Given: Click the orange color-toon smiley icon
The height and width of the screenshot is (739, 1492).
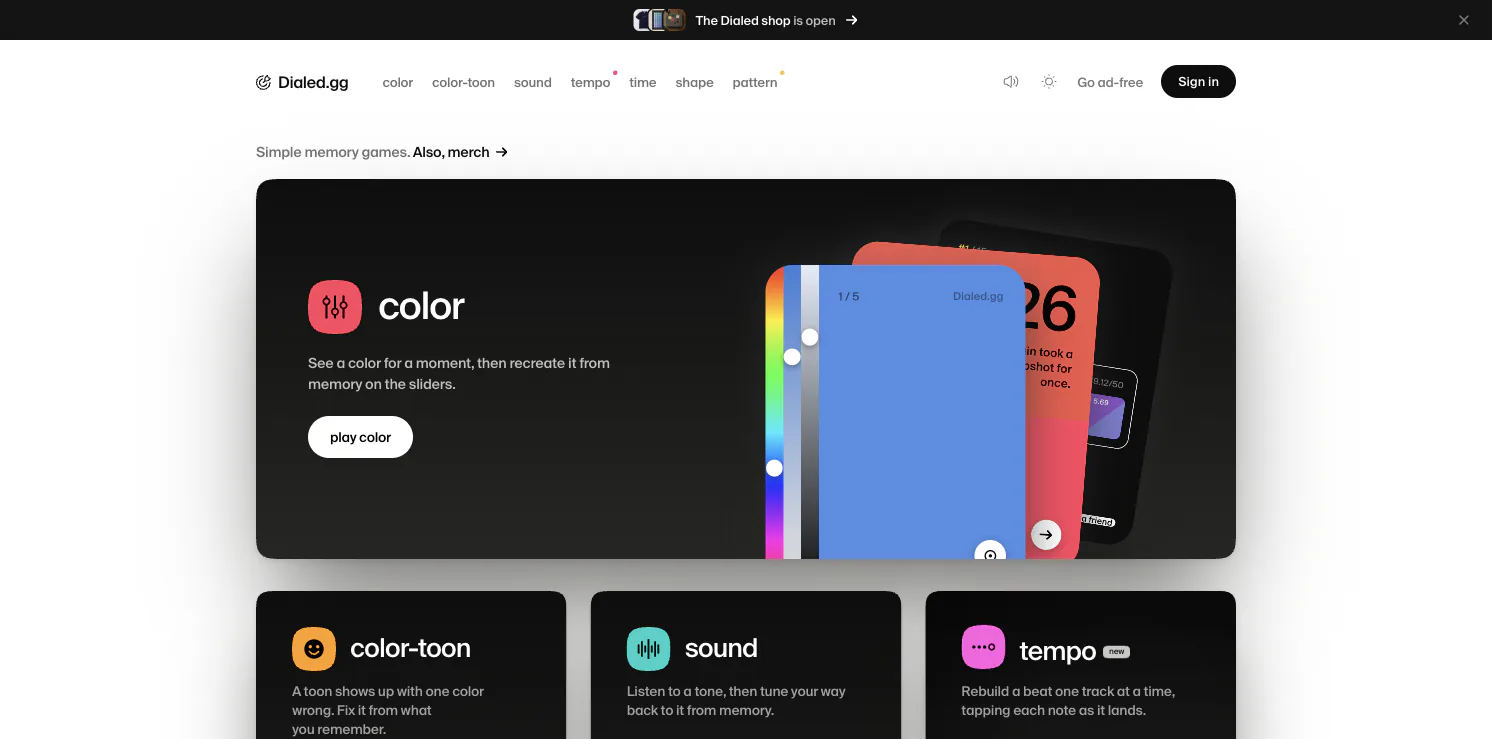Looking at the screenshot, I should [314, 648].
